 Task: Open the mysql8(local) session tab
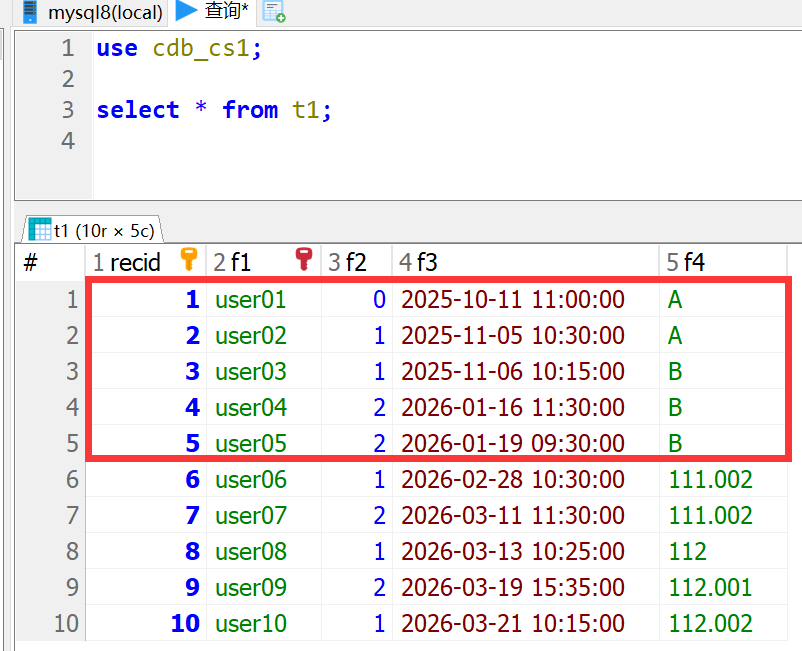click(x=93, y=12)
